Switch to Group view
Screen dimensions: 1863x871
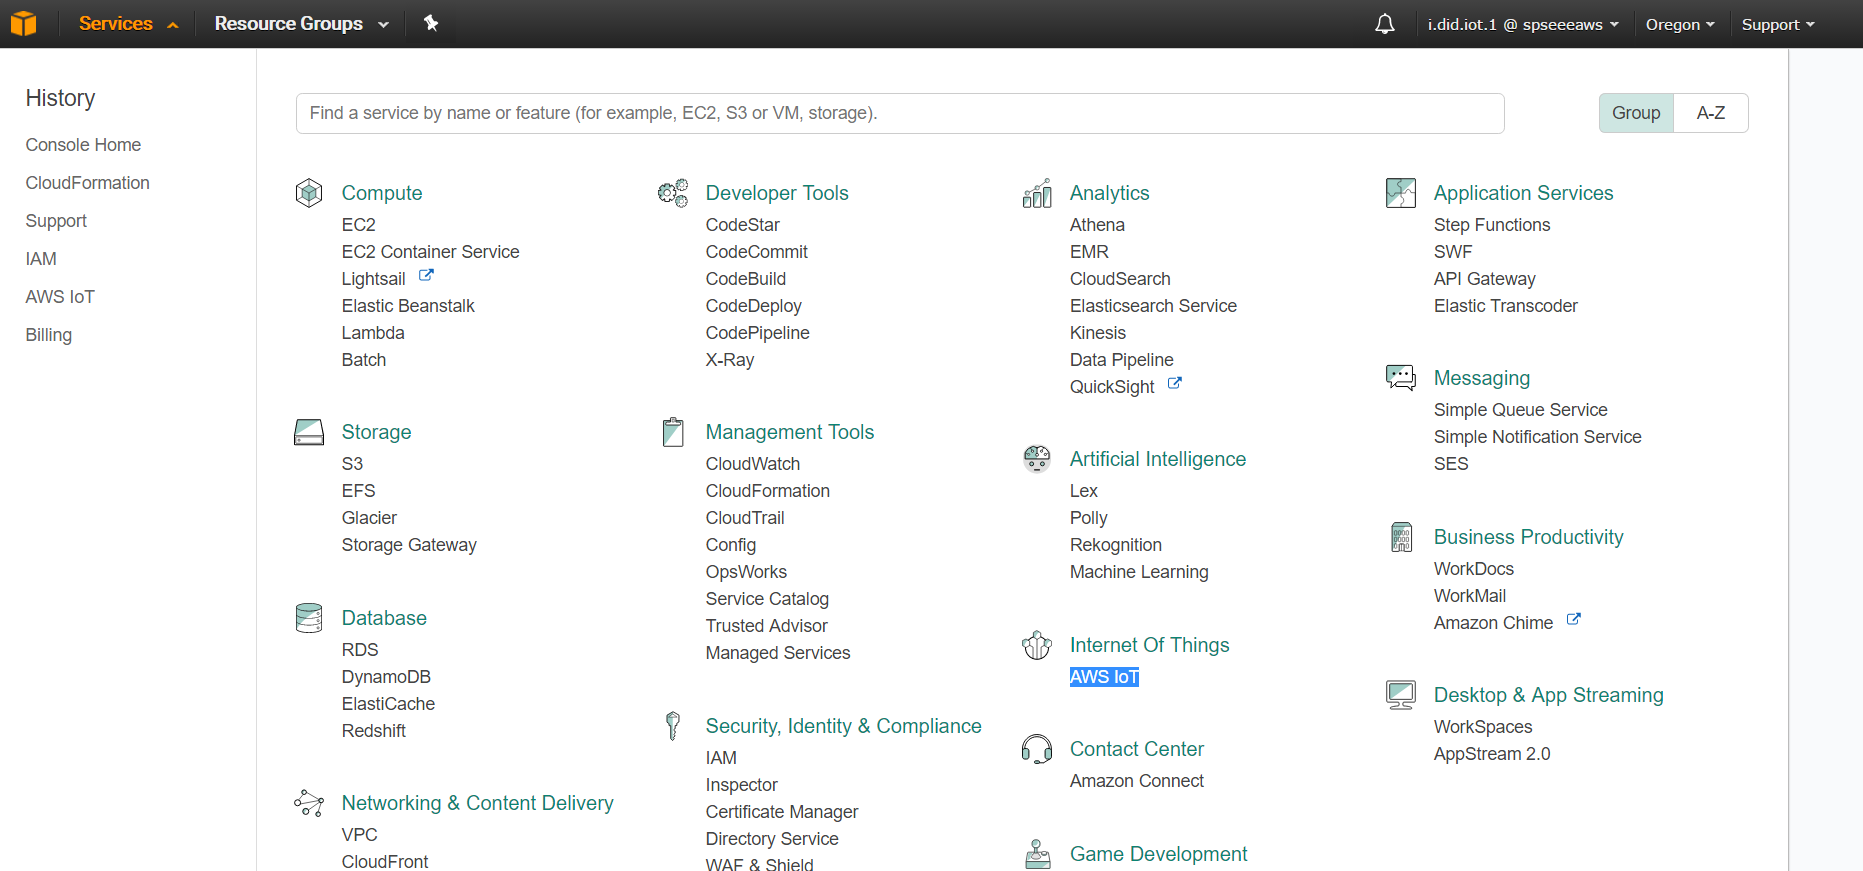tap(1636, 113)
